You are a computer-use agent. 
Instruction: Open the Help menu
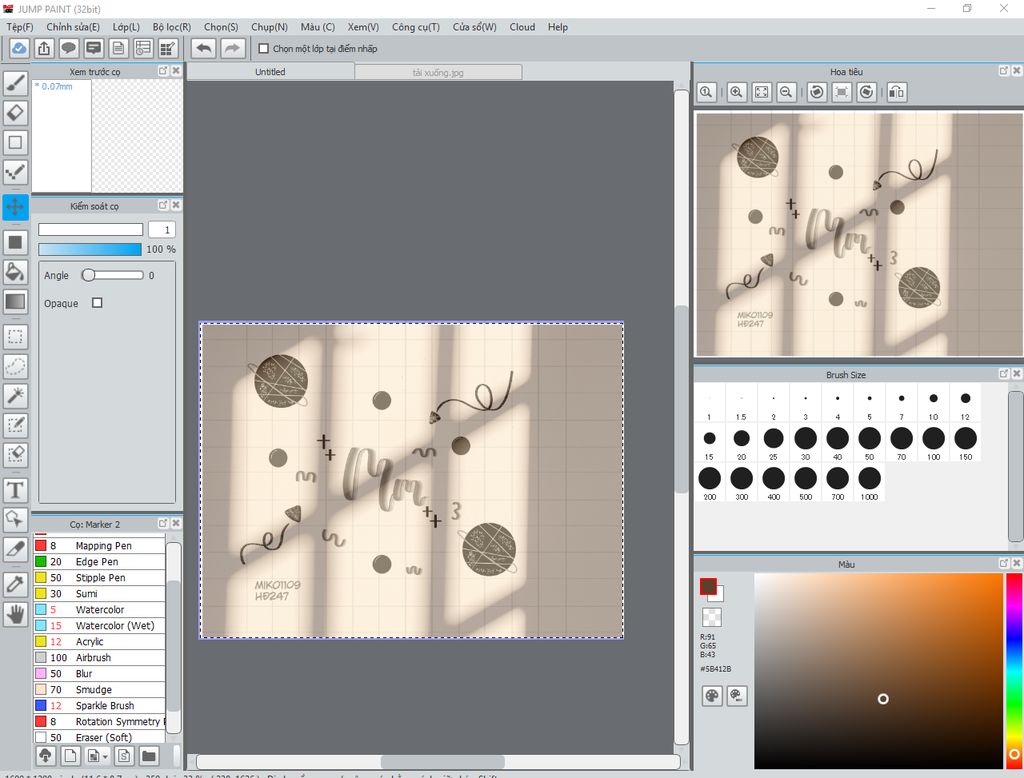558,27
